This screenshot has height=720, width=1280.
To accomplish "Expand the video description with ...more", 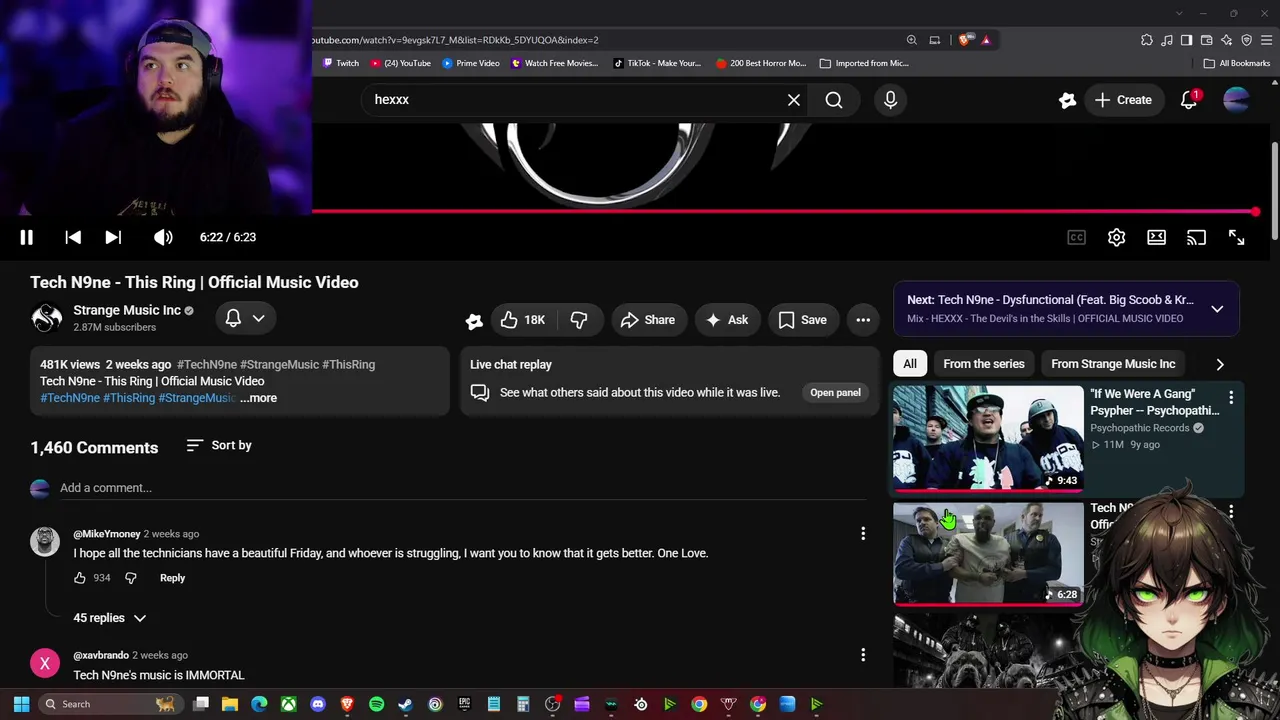I will pos(258,398).
